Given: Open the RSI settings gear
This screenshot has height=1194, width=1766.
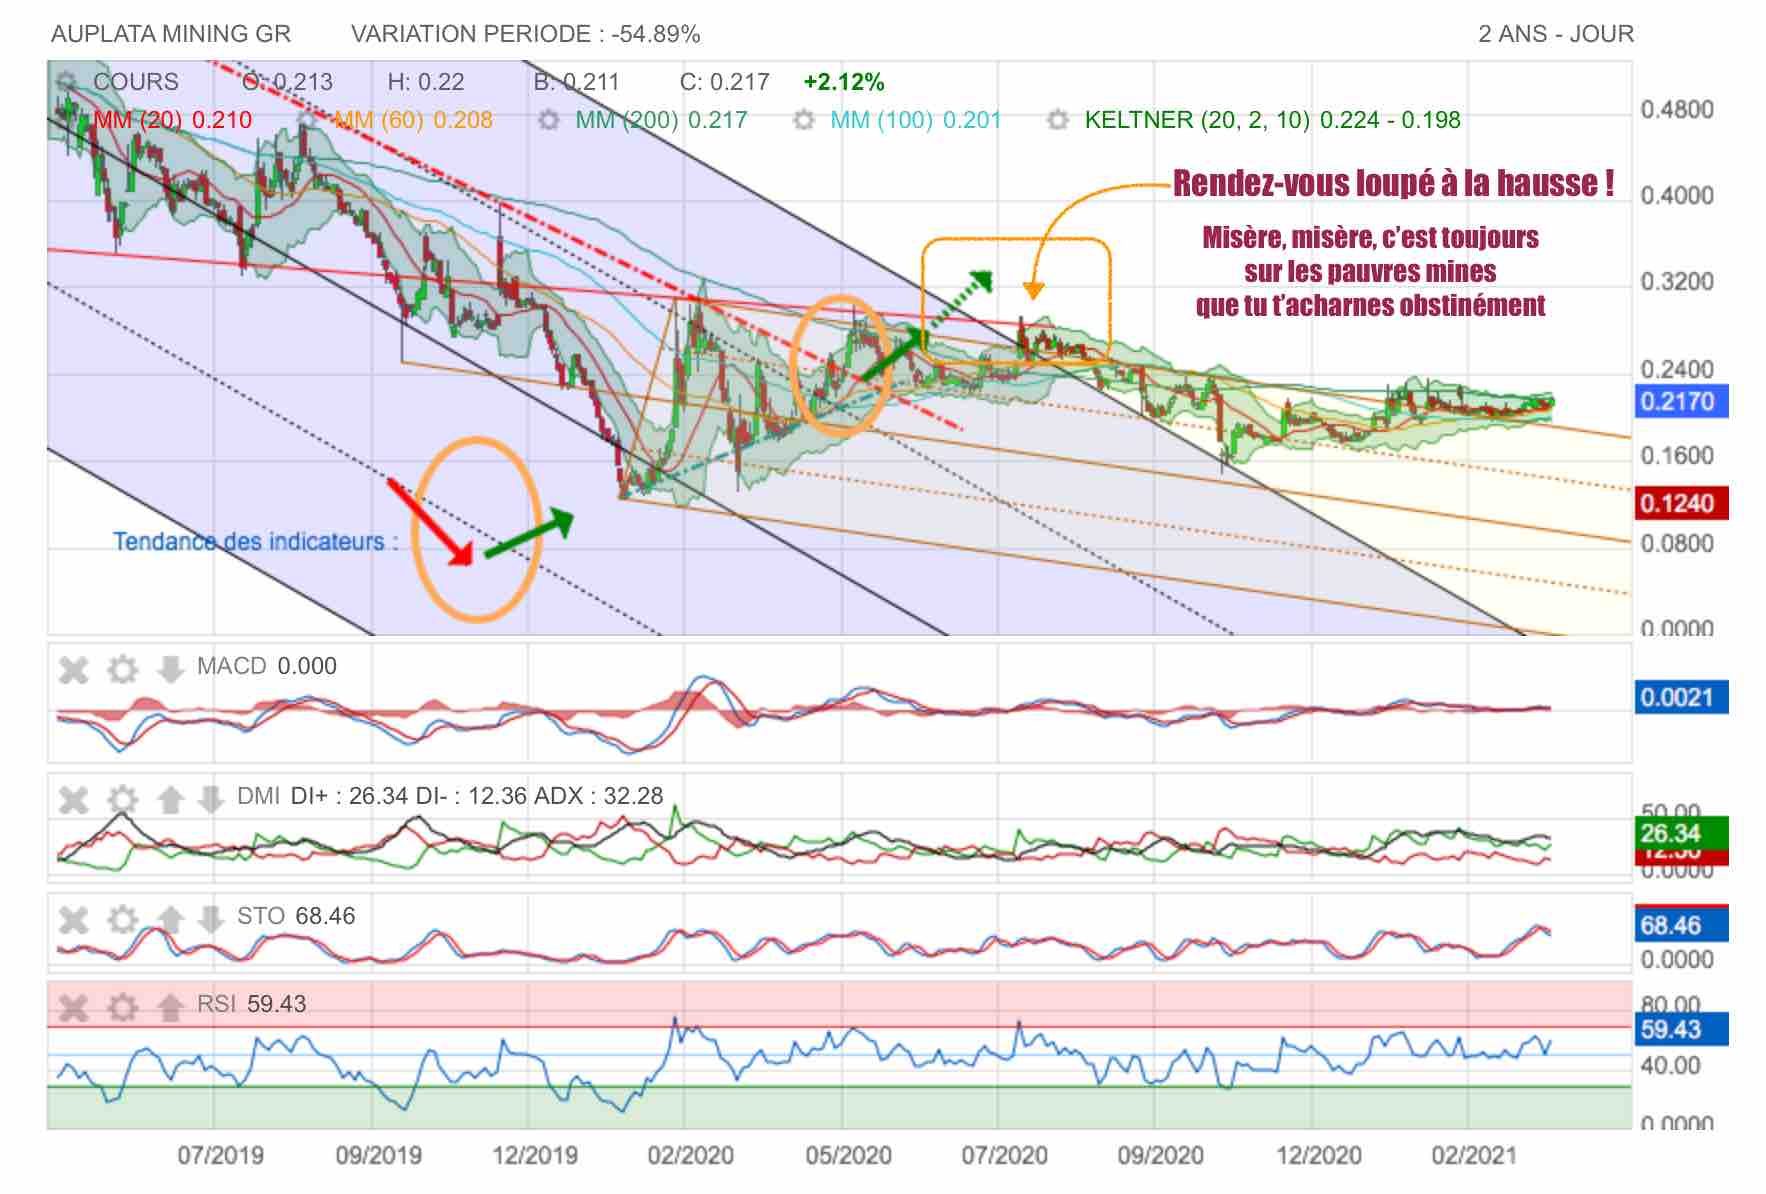Looking at the screenshot, I should pos(122,1007).
